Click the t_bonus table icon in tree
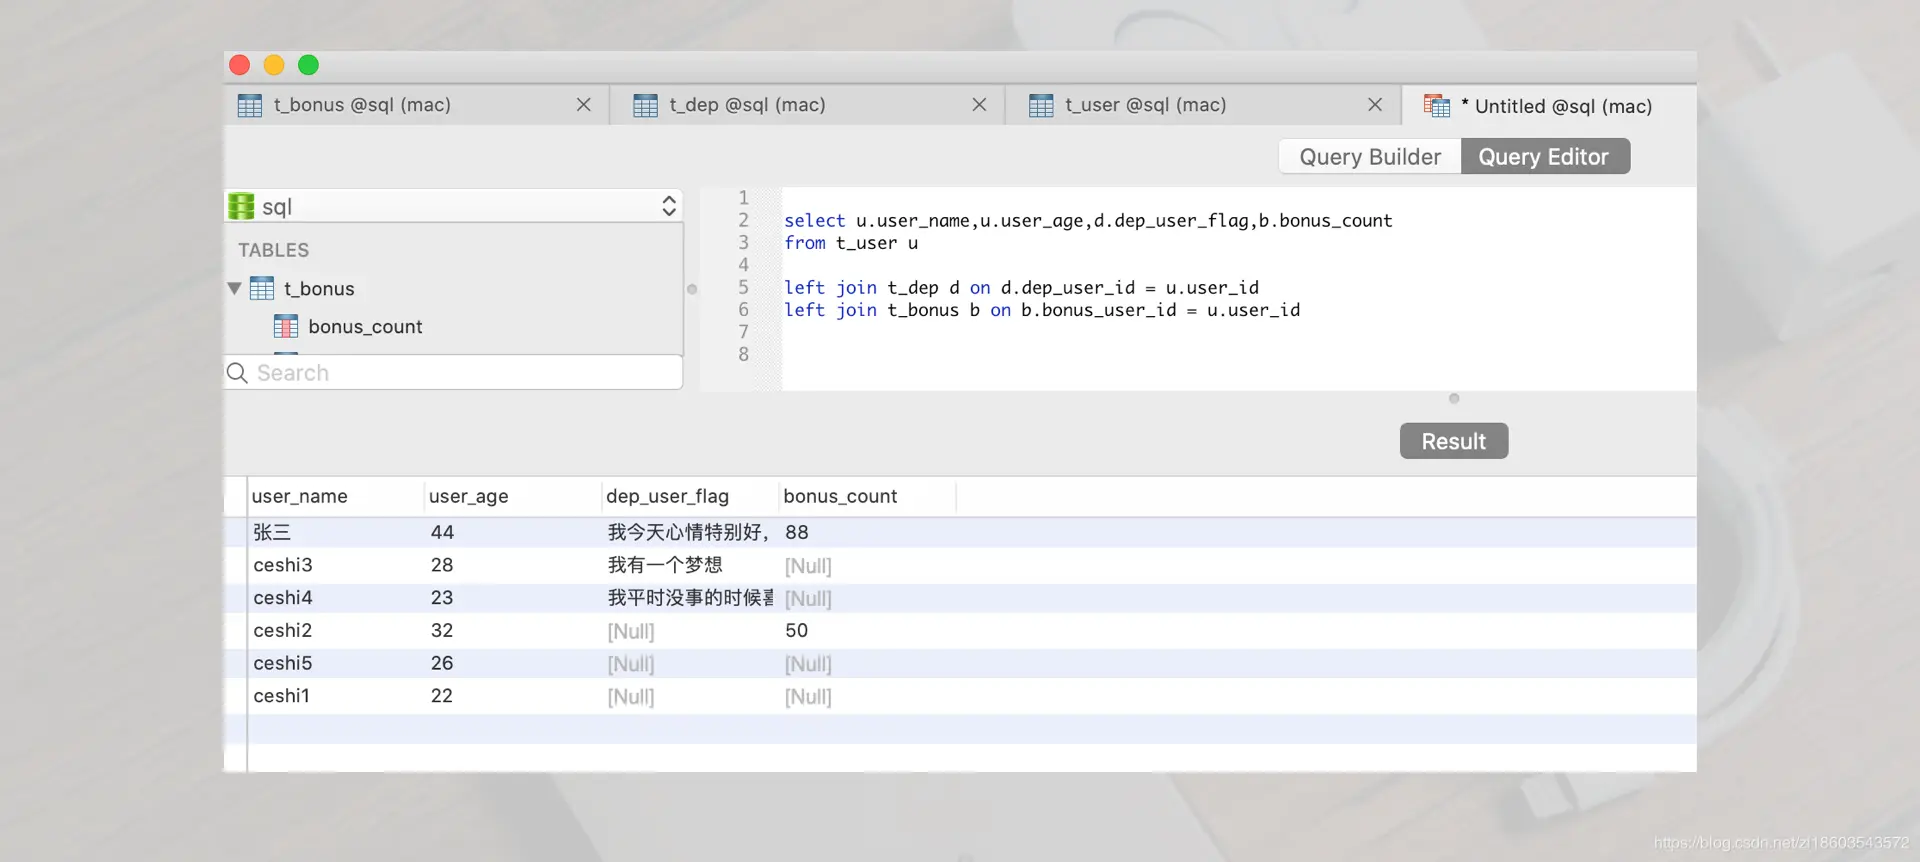 [x=262, y=289]
